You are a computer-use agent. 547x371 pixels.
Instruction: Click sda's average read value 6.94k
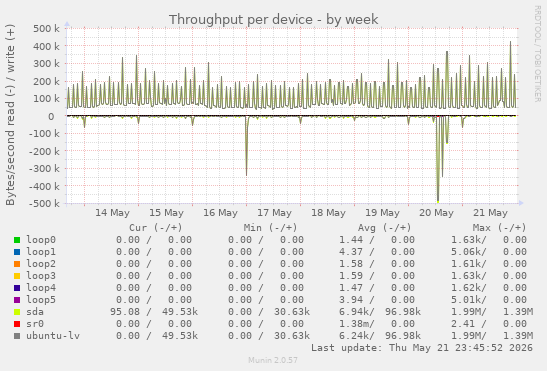354,312
